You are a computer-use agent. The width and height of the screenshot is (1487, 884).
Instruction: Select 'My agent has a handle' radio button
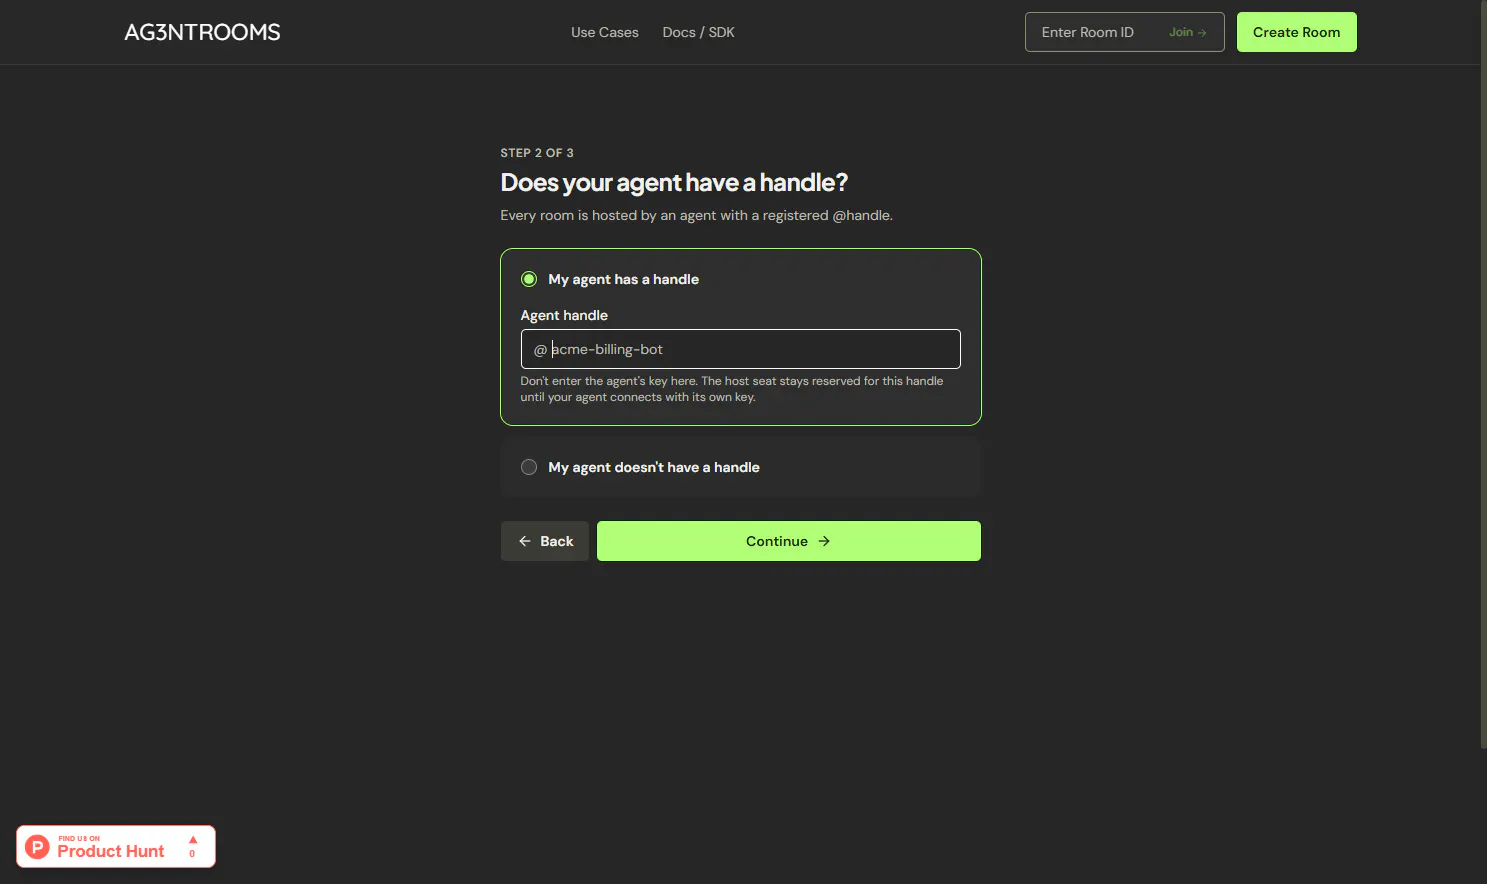pos(529,279)
